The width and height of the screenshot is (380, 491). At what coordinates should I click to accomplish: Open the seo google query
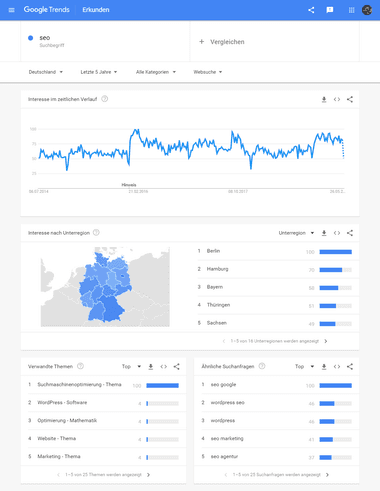pos(223,385)
